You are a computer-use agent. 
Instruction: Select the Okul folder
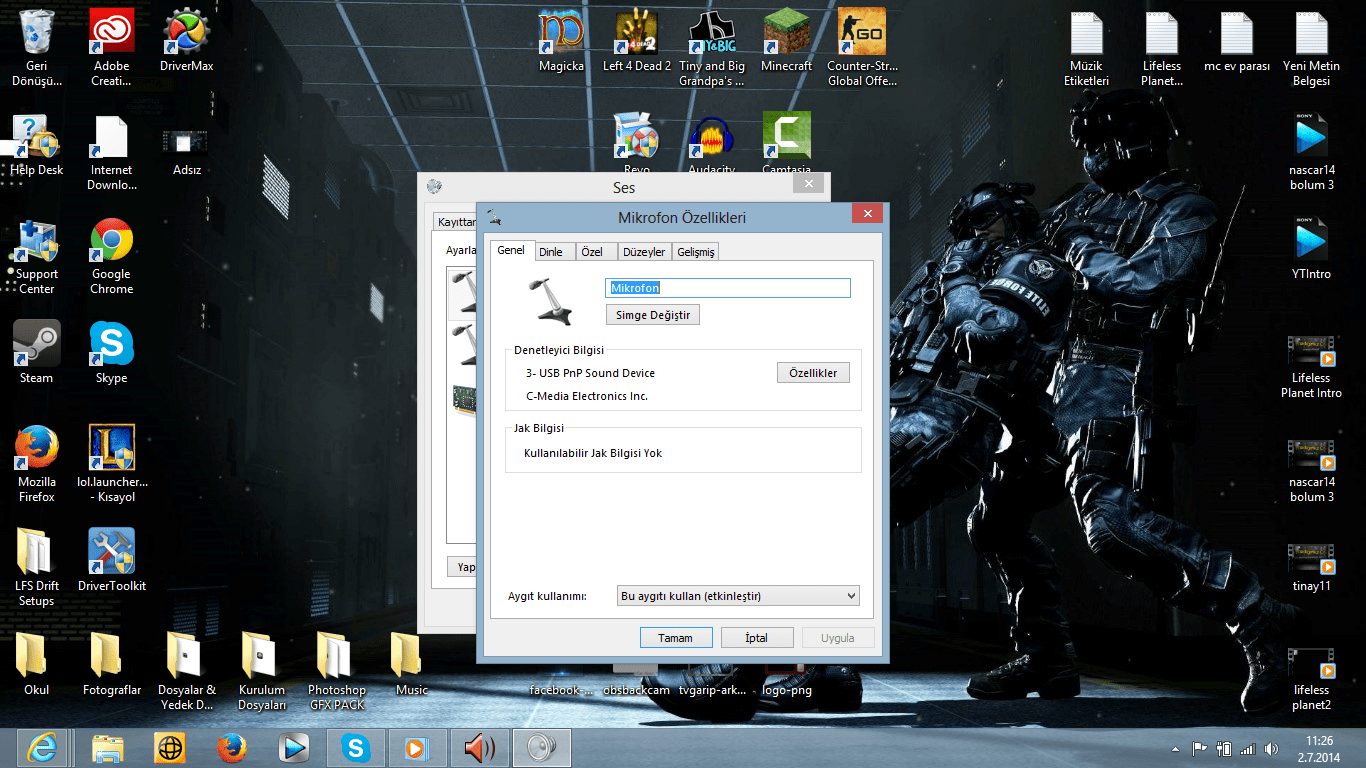click(x=37, y=664)
